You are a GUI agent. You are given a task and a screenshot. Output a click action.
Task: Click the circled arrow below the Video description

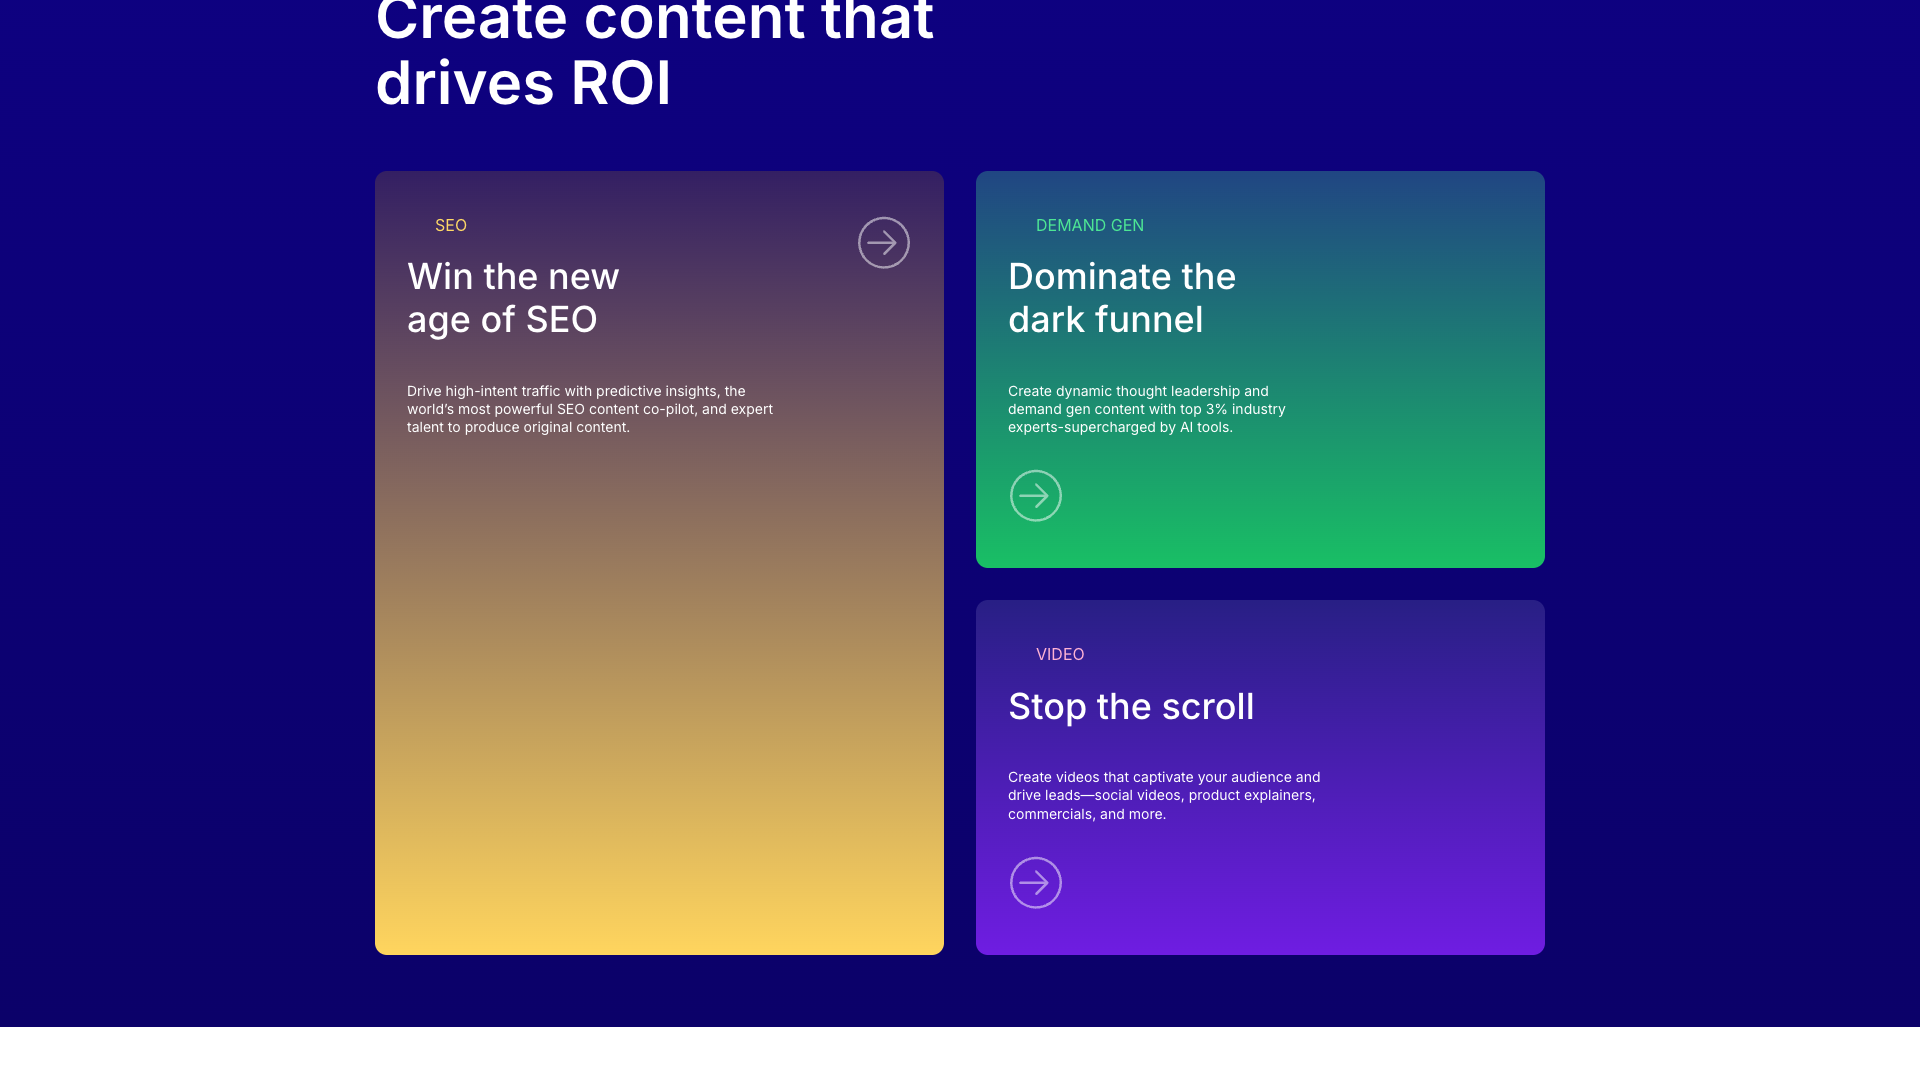1035,882
